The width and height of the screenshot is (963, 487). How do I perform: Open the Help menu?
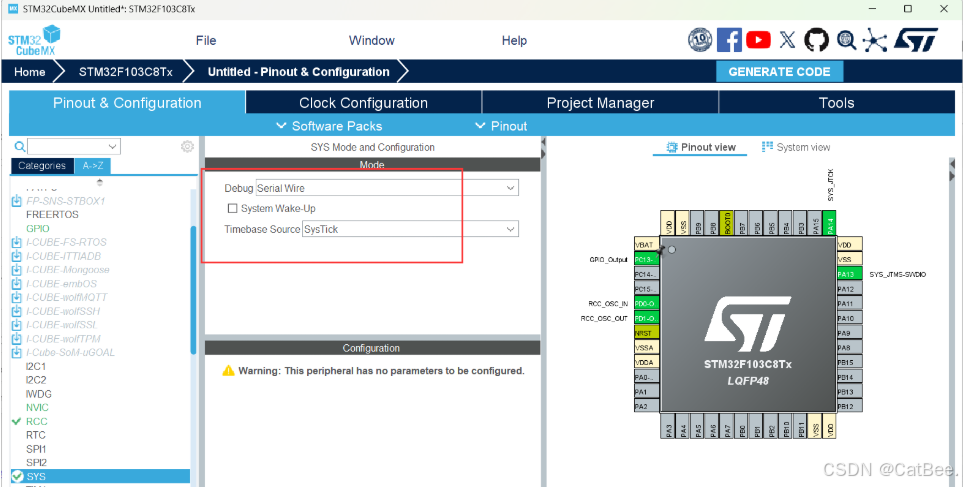[514, 41]
